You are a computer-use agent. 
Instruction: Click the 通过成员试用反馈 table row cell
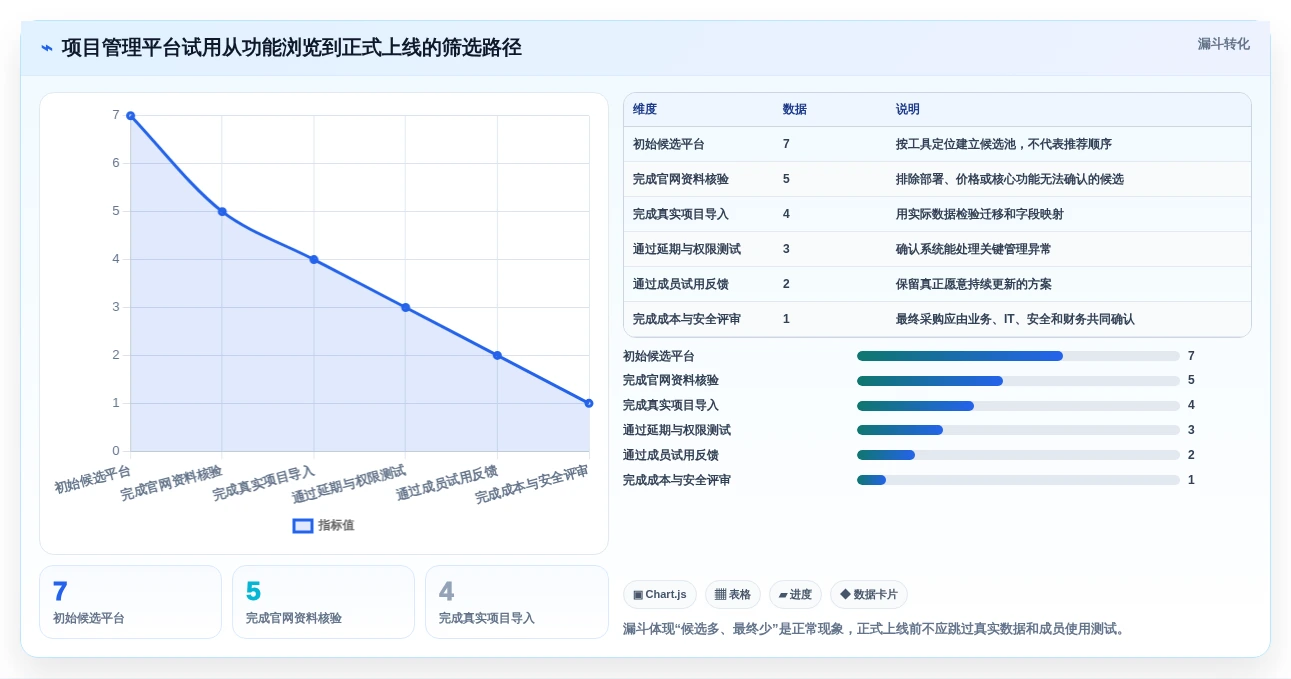pyautogui.click(x=681, y=285)
